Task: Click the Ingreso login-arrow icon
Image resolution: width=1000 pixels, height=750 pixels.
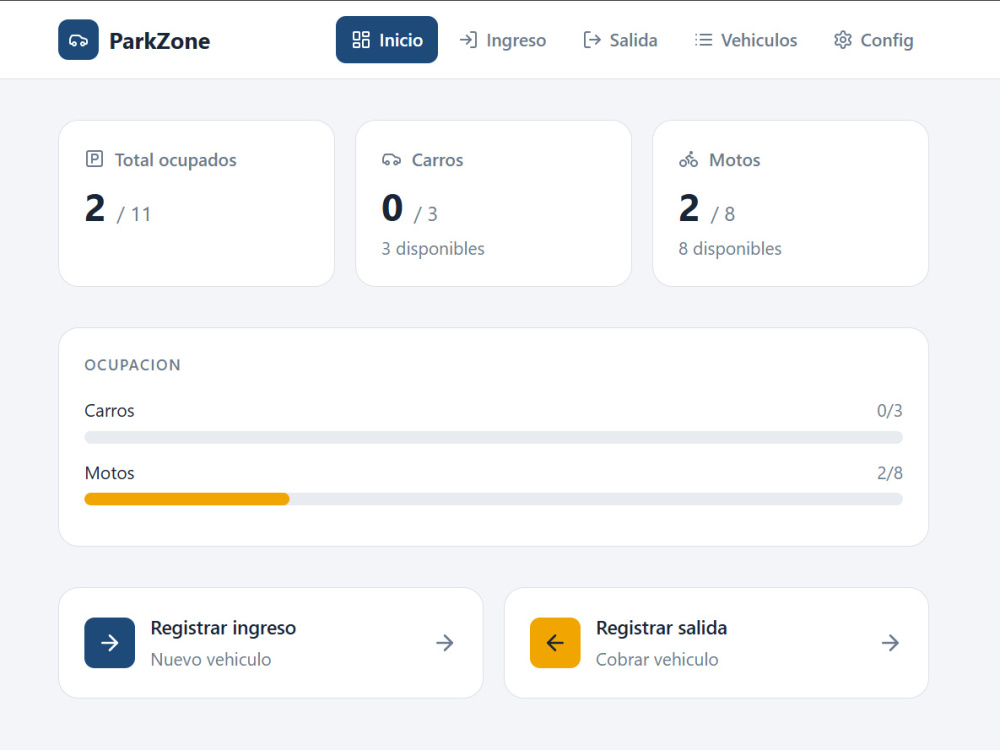Action: point(469,40)
